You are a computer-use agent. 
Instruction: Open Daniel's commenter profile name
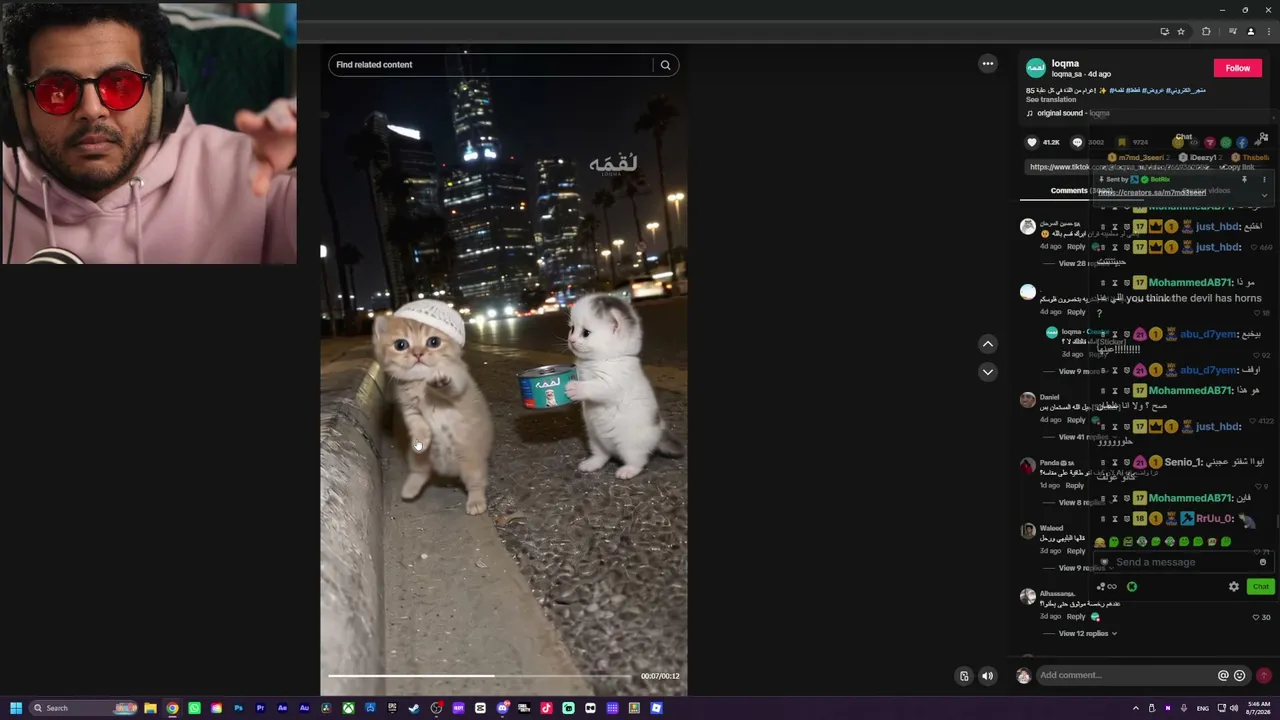click(x=1049, y=397)
